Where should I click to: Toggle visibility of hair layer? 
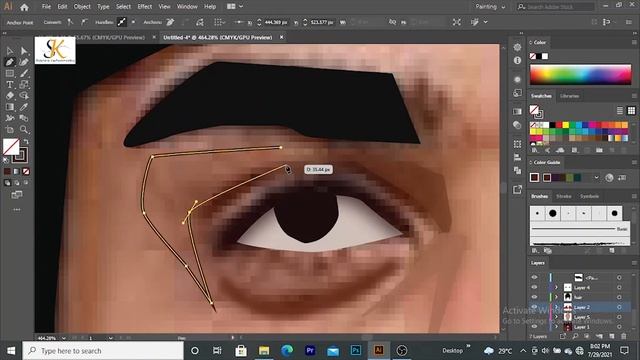coord(534,297)
